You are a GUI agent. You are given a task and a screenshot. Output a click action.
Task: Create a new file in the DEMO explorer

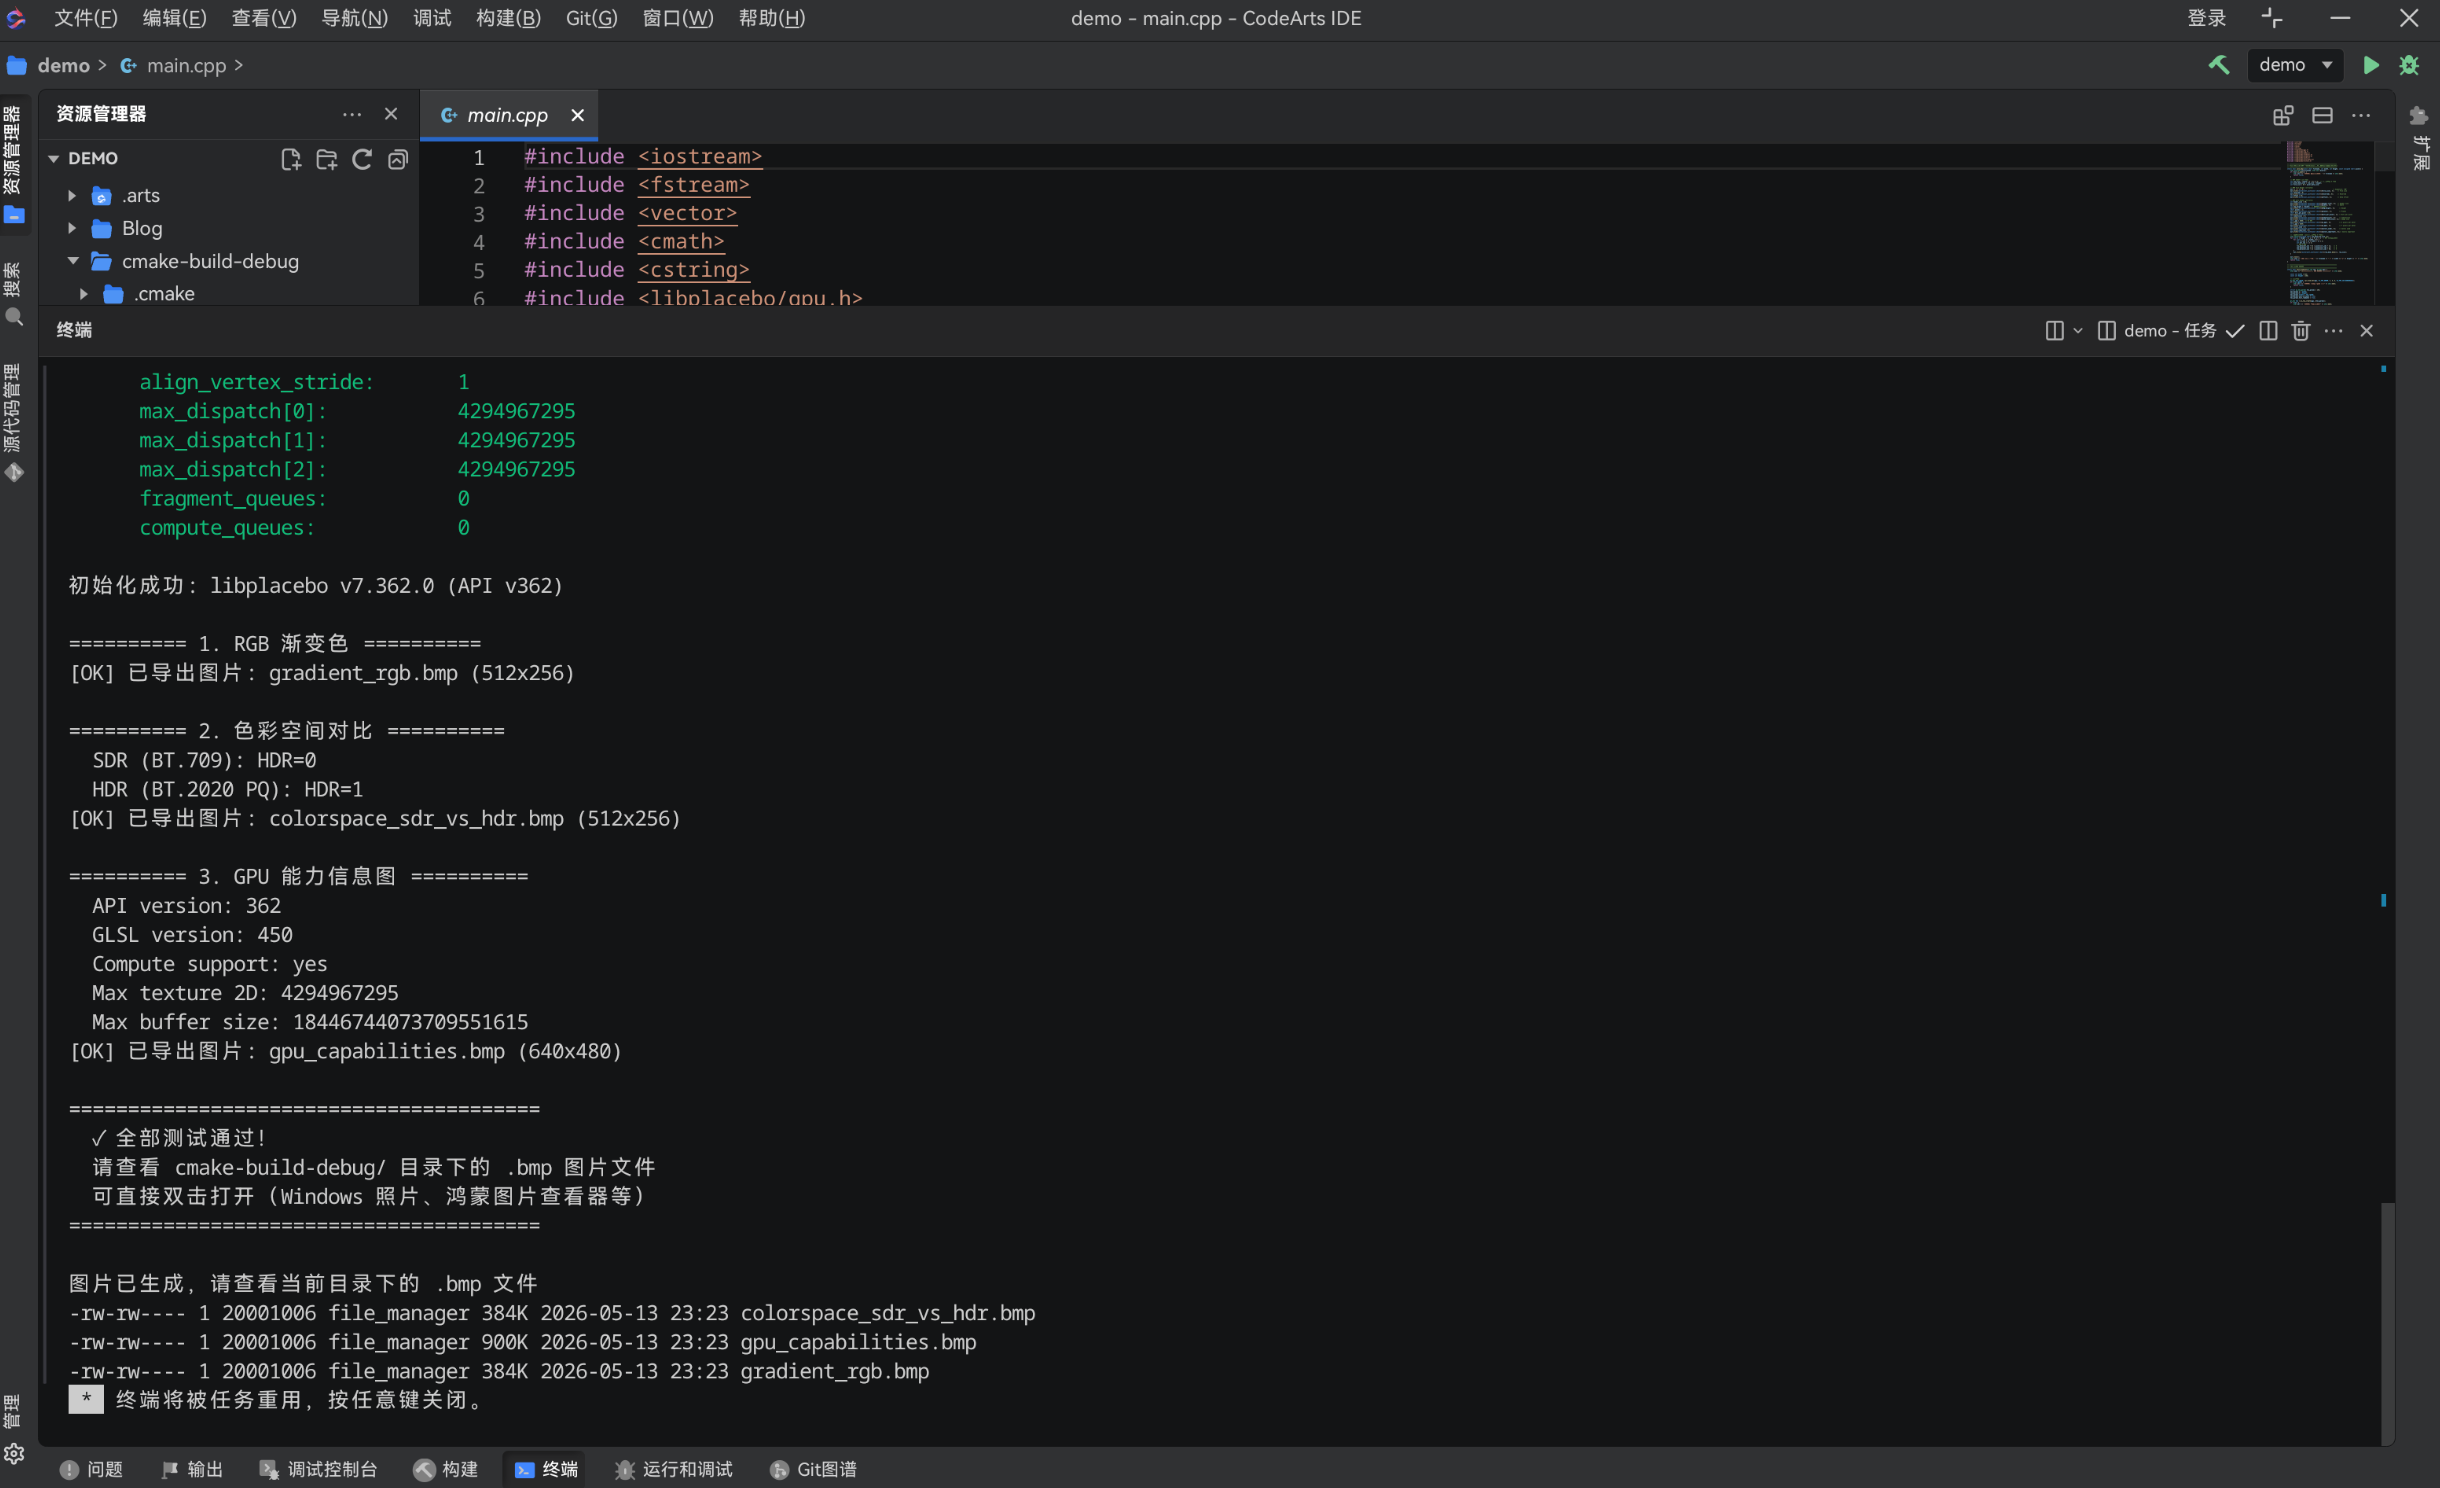290,159
